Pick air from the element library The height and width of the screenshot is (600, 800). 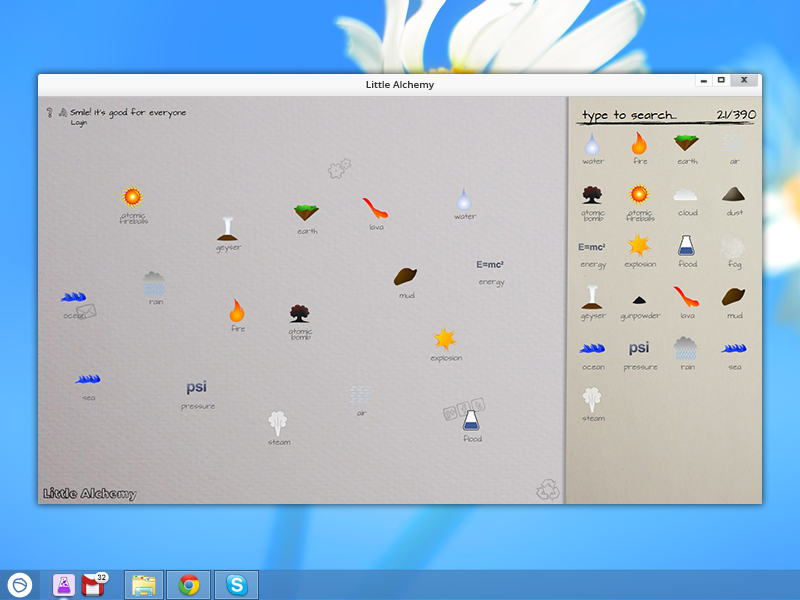point(734,149)
